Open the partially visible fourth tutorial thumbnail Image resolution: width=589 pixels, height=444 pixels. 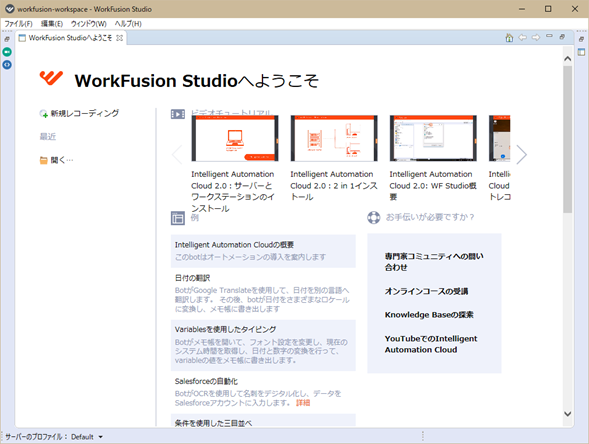500,138
